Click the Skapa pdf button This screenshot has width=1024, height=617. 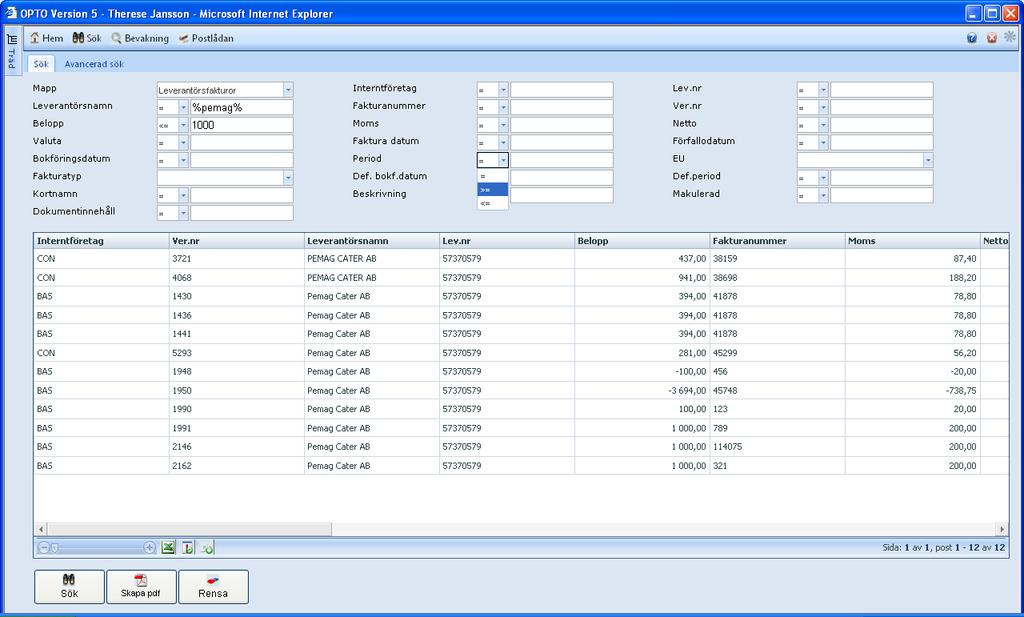click(x=141, y=586)
